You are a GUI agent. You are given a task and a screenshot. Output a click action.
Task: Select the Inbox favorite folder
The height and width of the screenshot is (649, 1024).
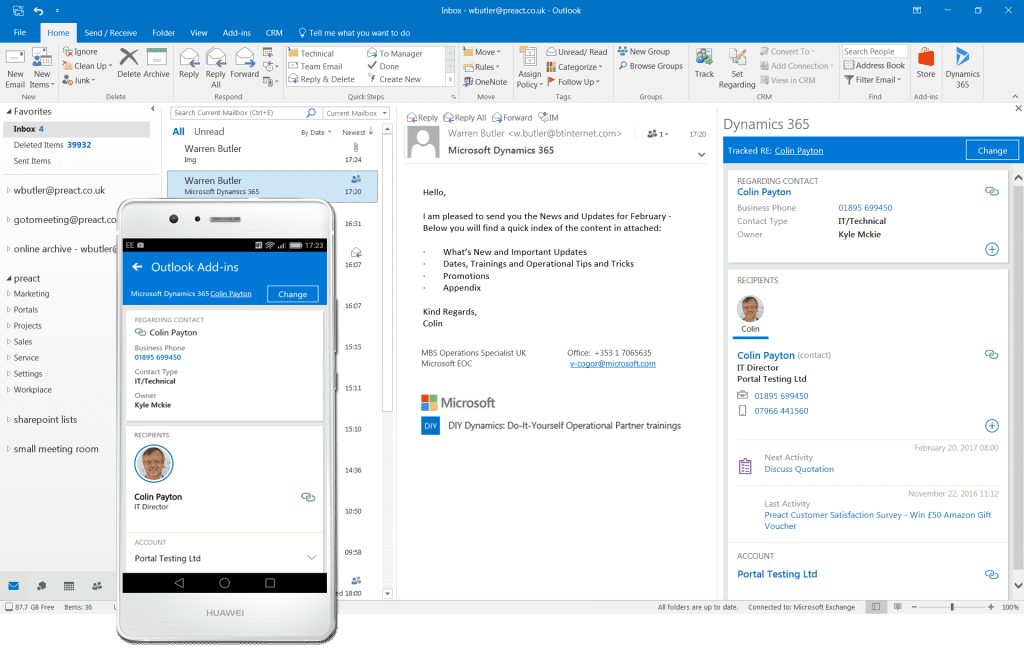tap(77, 129)
